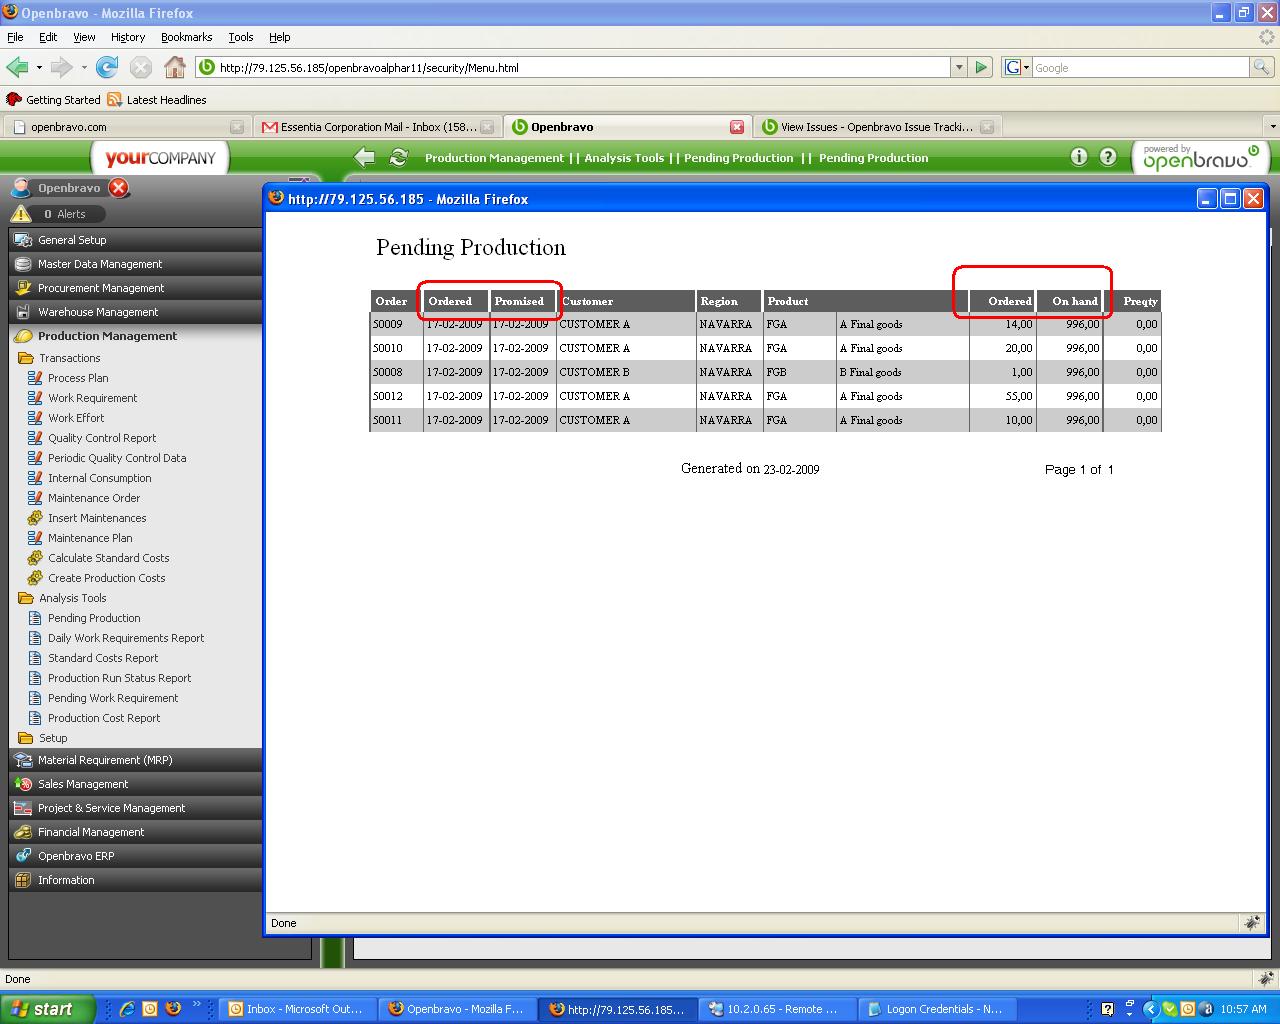Screen dimensions: 1280x1024
Task: Open the Openbravo help question mark icon
Action: point(1108,157)
